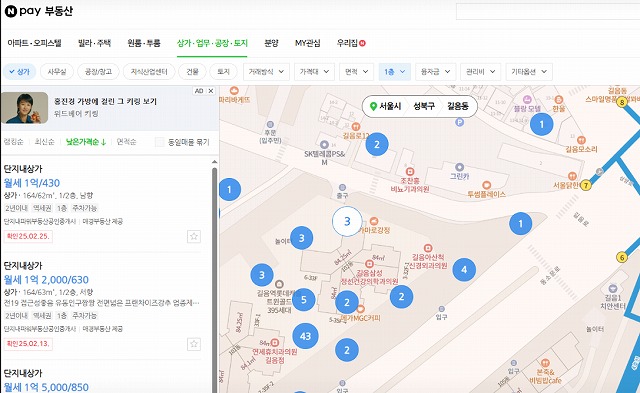
Task: Open the 분양 tab
Action: pyautogui.click(x=271, y=43)
